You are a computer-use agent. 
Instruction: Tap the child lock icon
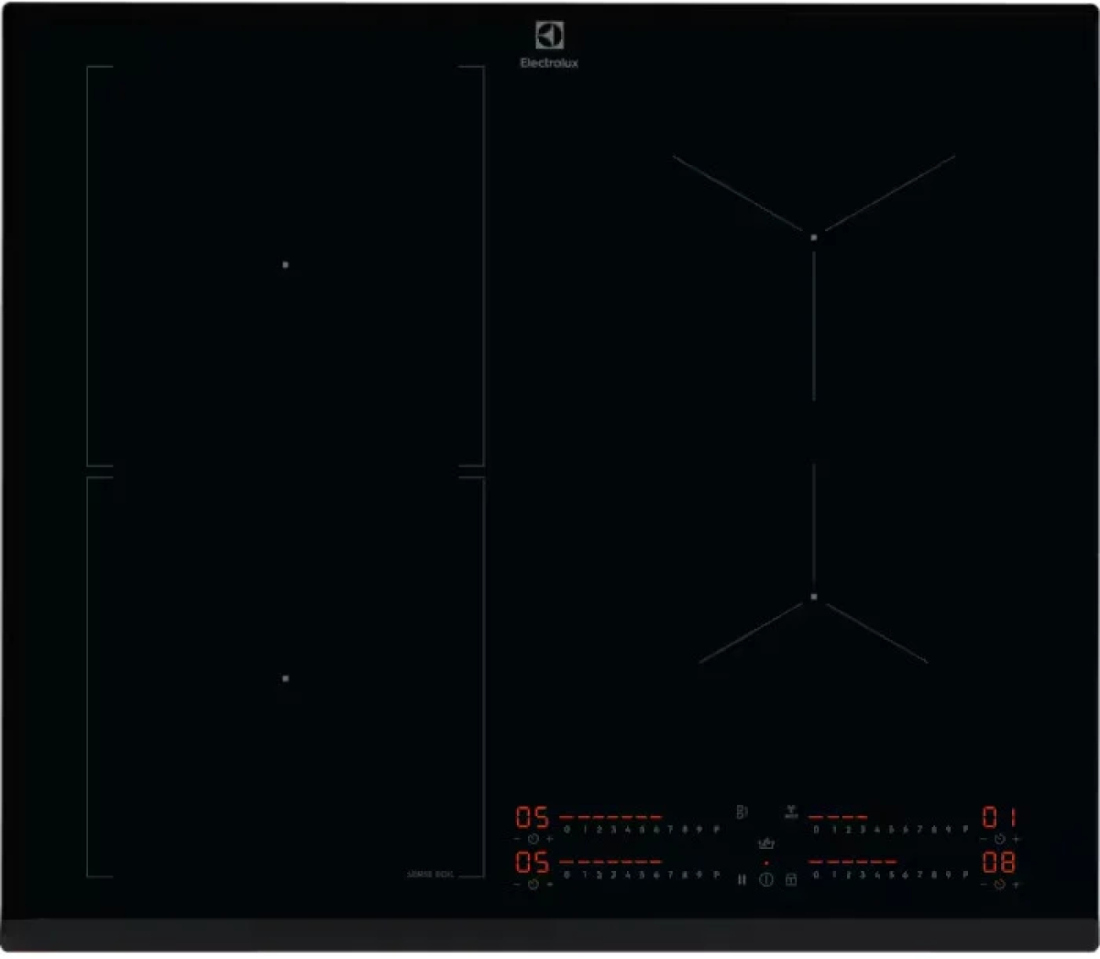[791, 880]
